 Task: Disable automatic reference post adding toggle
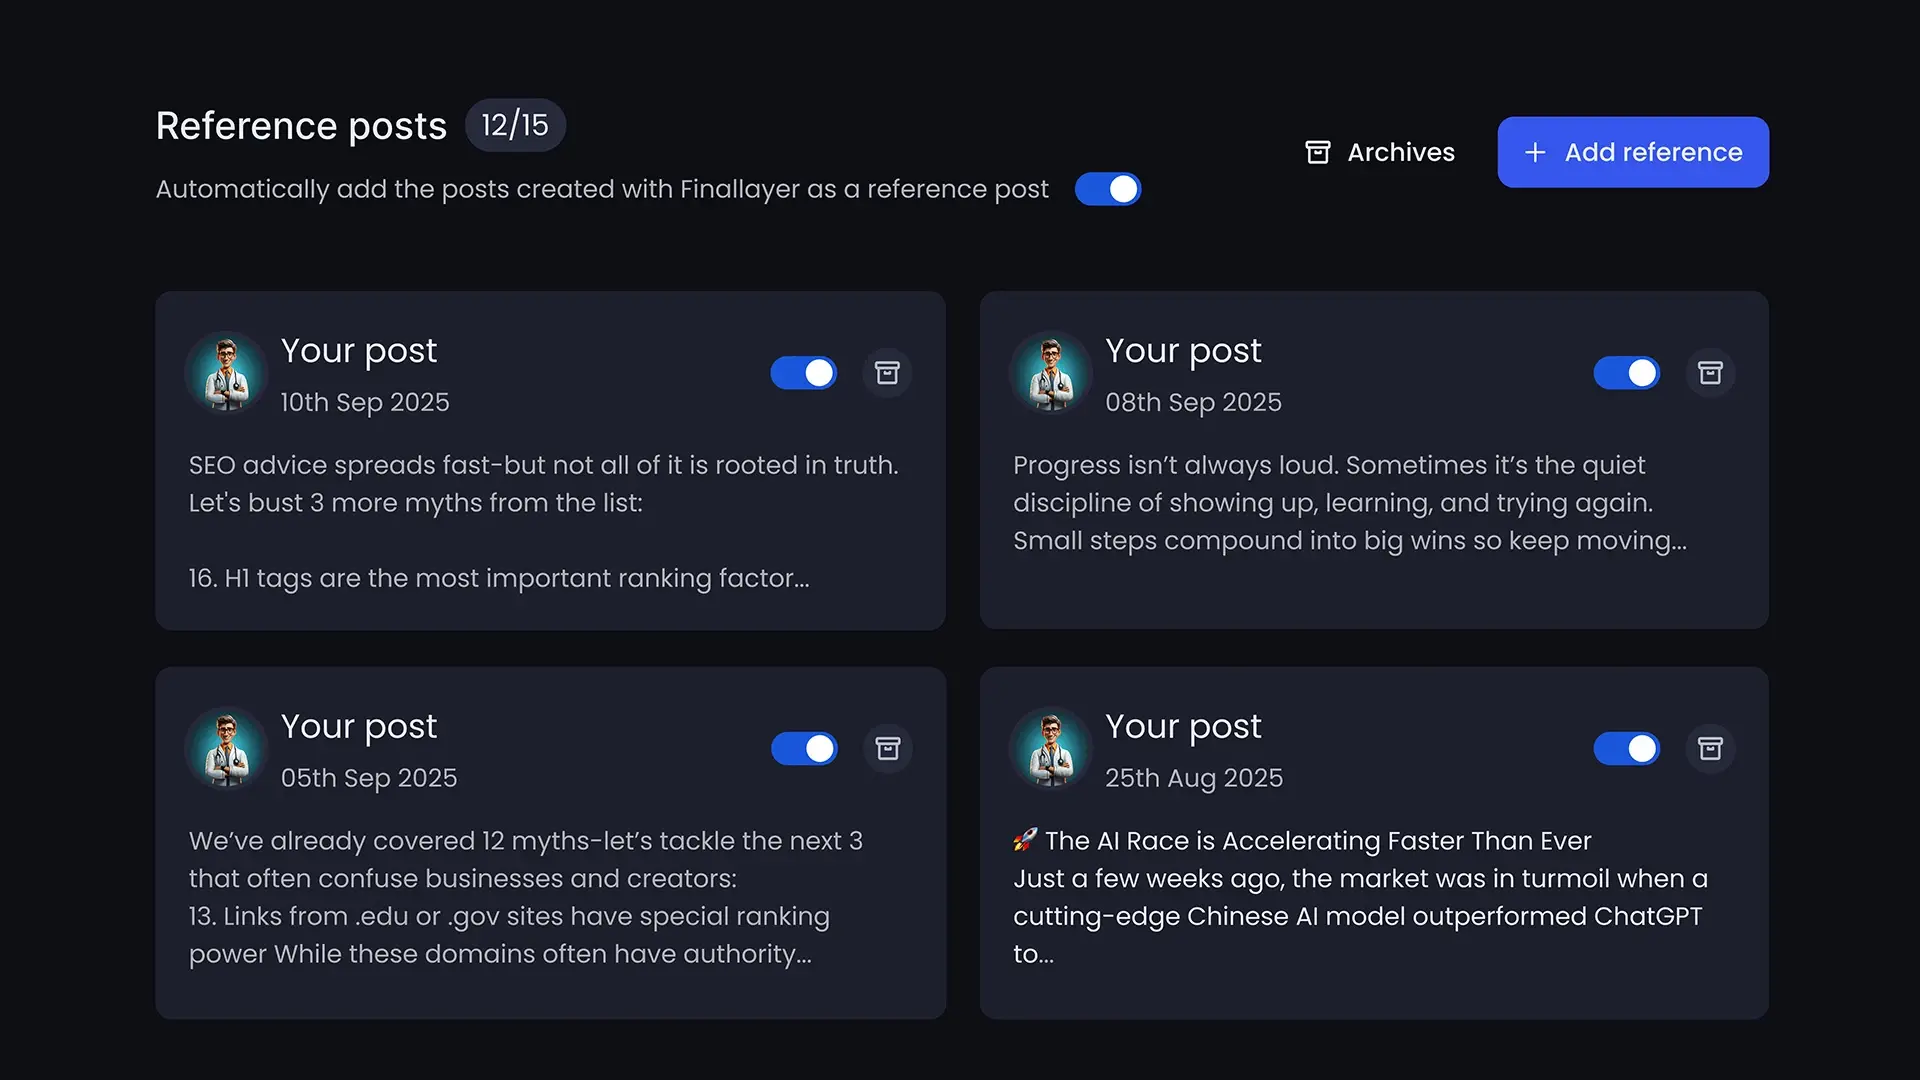point(1108,189)
